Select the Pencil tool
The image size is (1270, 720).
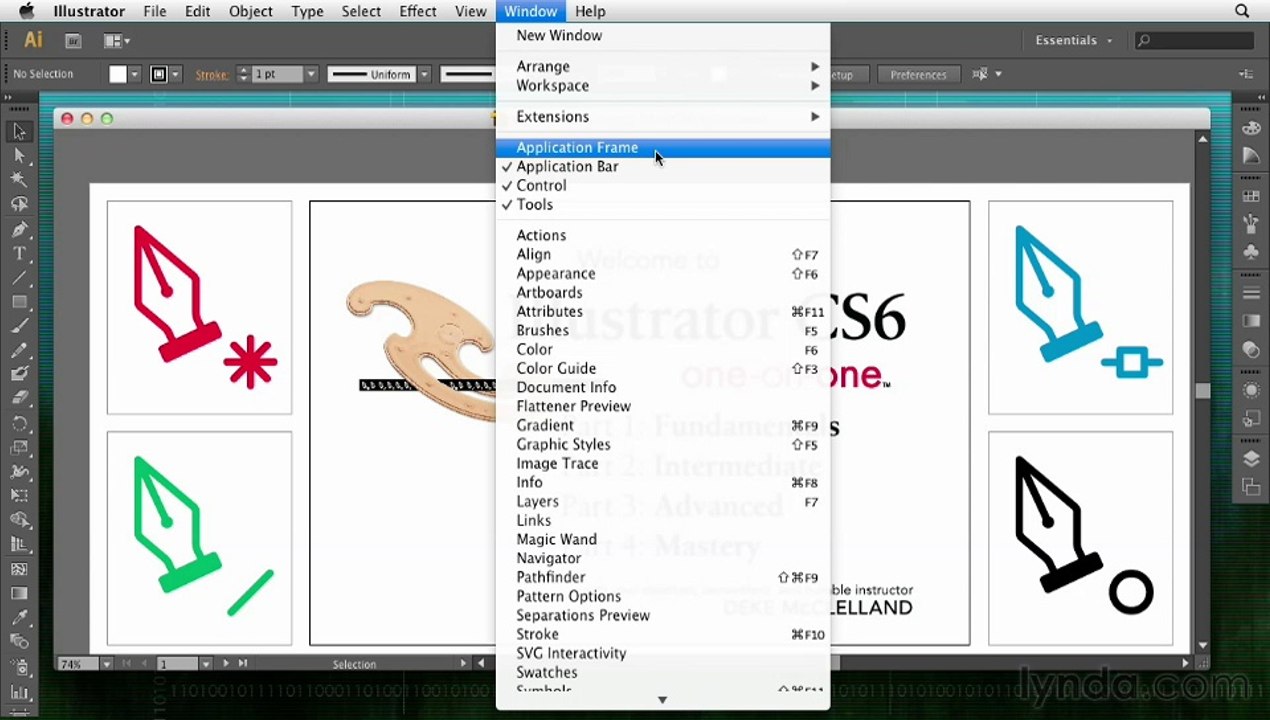pyautogui.click(x=19, y=350)
